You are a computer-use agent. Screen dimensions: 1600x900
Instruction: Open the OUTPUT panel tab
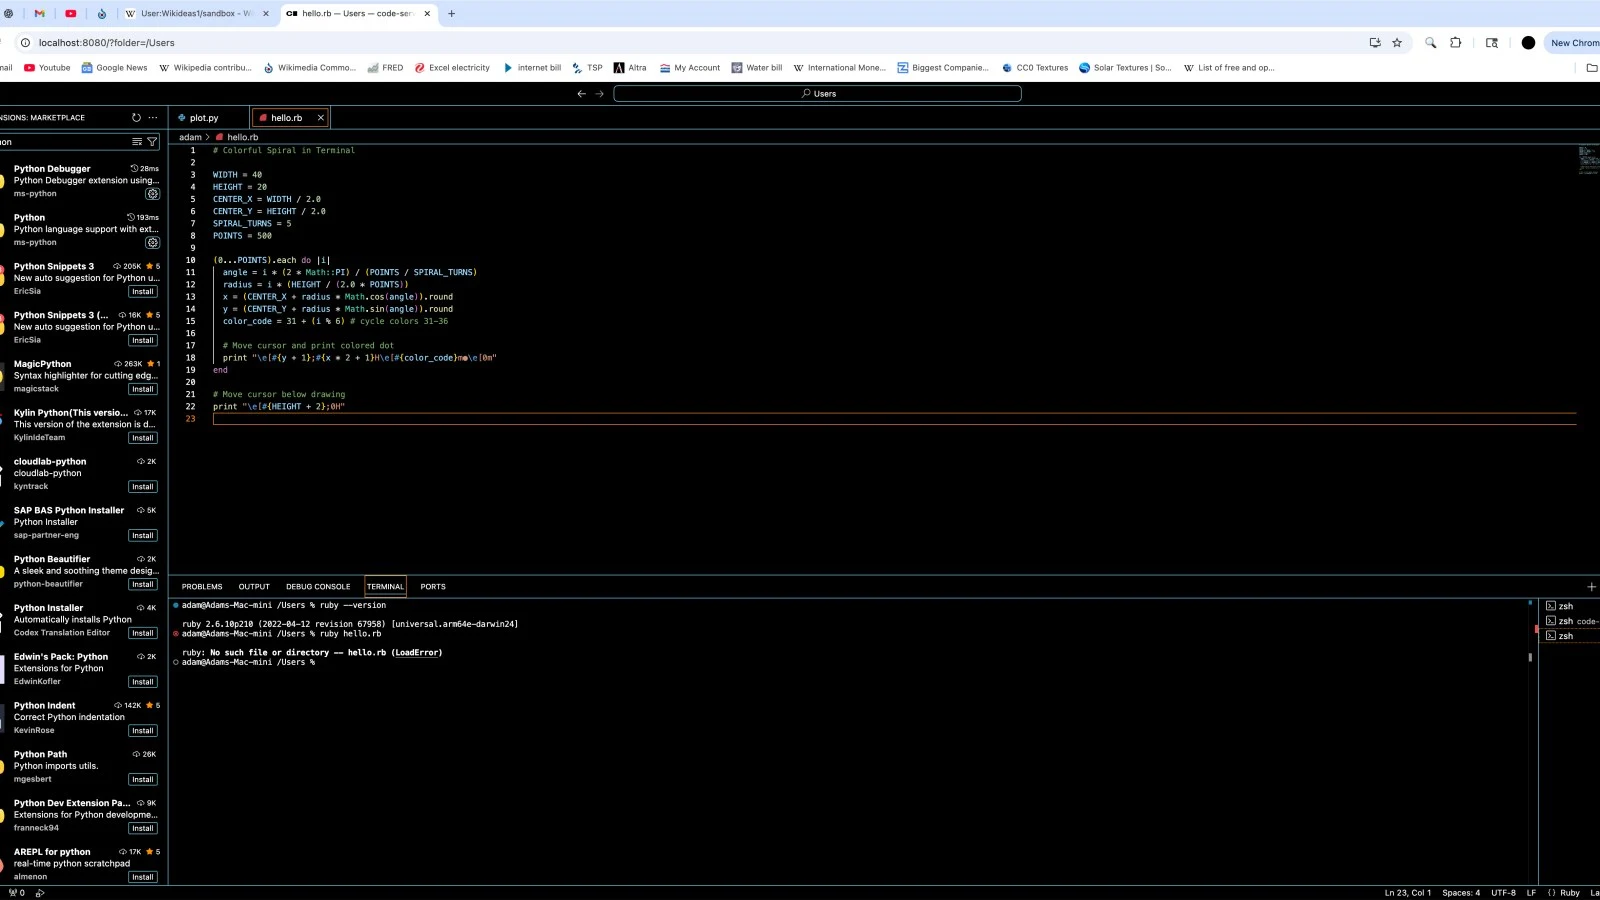[254, 587]
